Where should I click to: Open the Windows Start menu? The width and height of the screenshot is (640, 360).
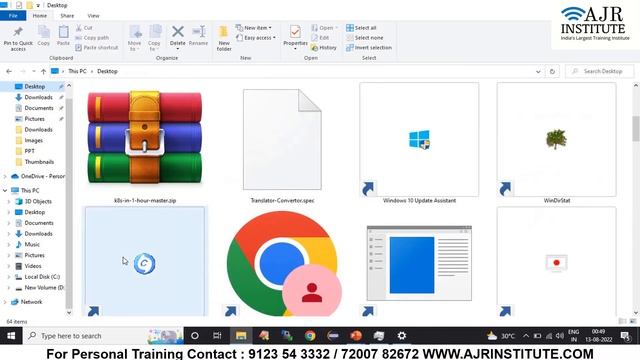[11, 336]
